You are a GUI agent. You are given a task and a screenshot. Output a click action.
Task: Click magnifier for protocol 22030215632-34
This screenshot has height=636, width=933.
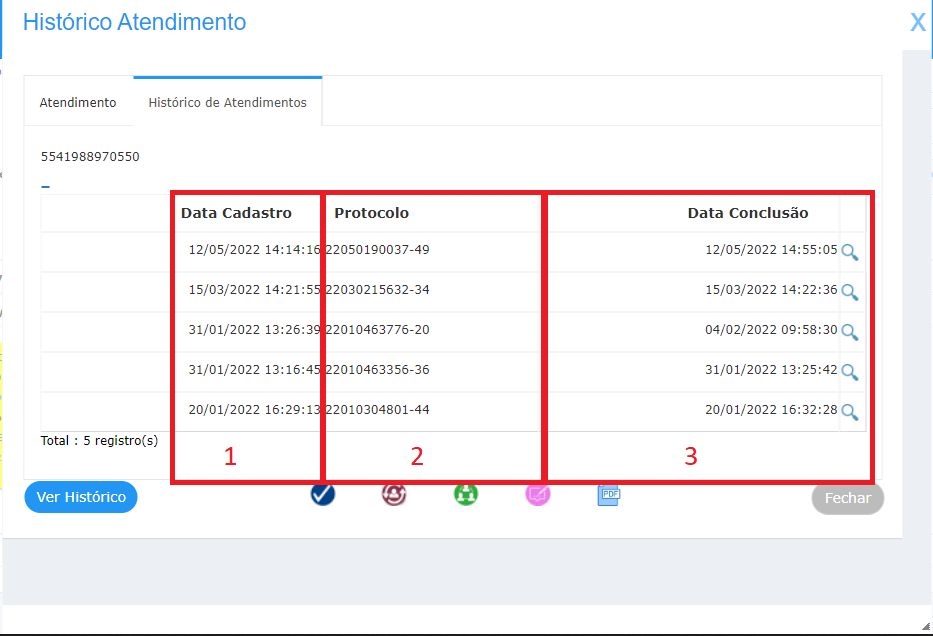(x=850, y=292)
